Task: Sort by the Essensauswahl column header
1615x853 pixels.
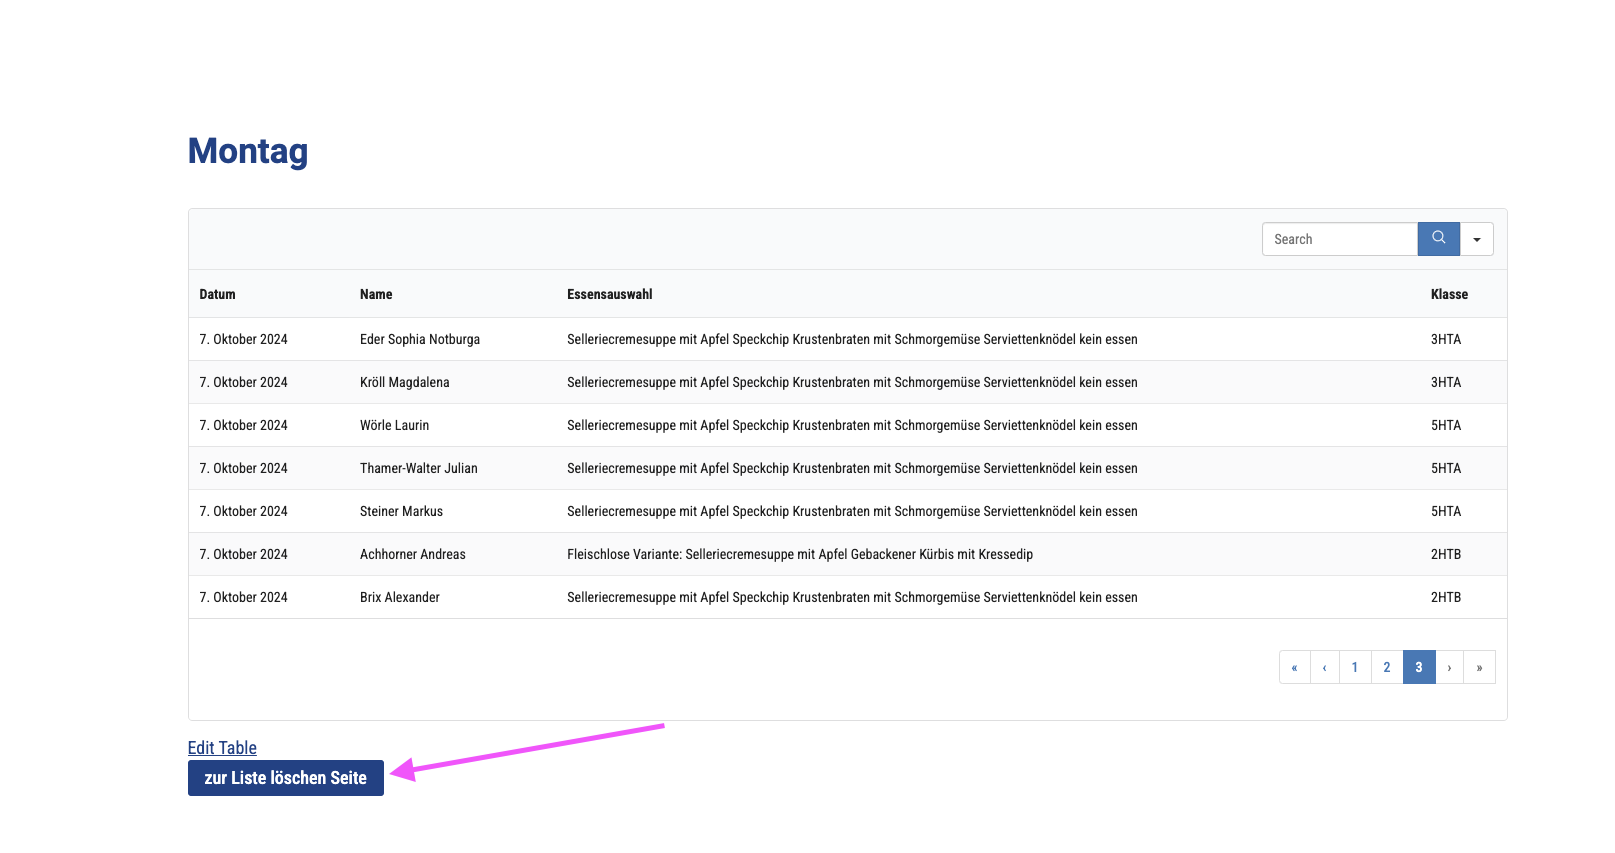Action: 609,294
